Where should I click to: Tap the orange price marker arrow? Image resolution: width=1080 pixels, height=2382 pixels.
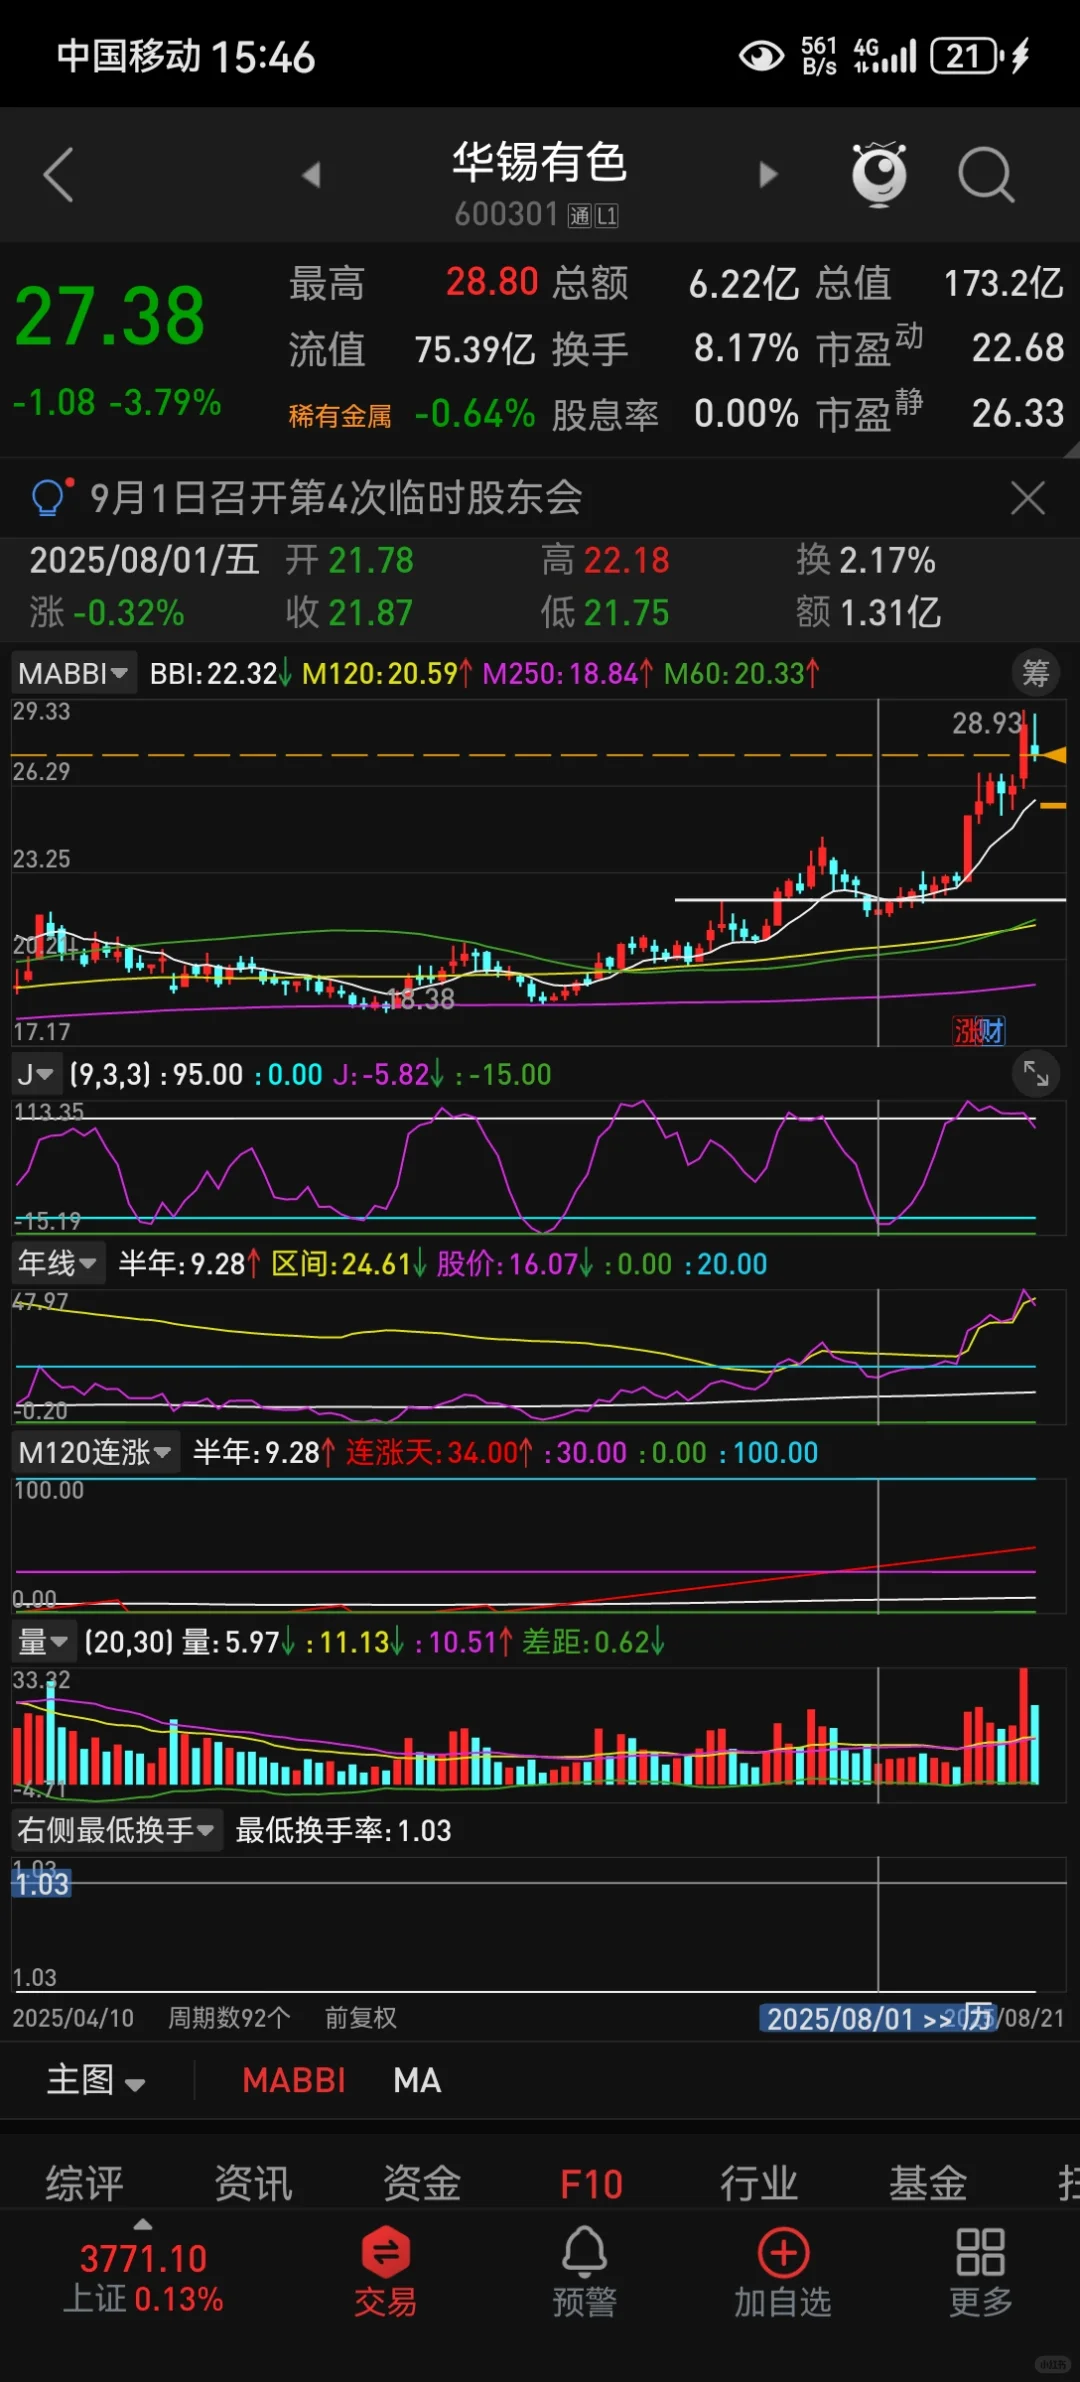pyautogui.click(x=1052, y=755)
